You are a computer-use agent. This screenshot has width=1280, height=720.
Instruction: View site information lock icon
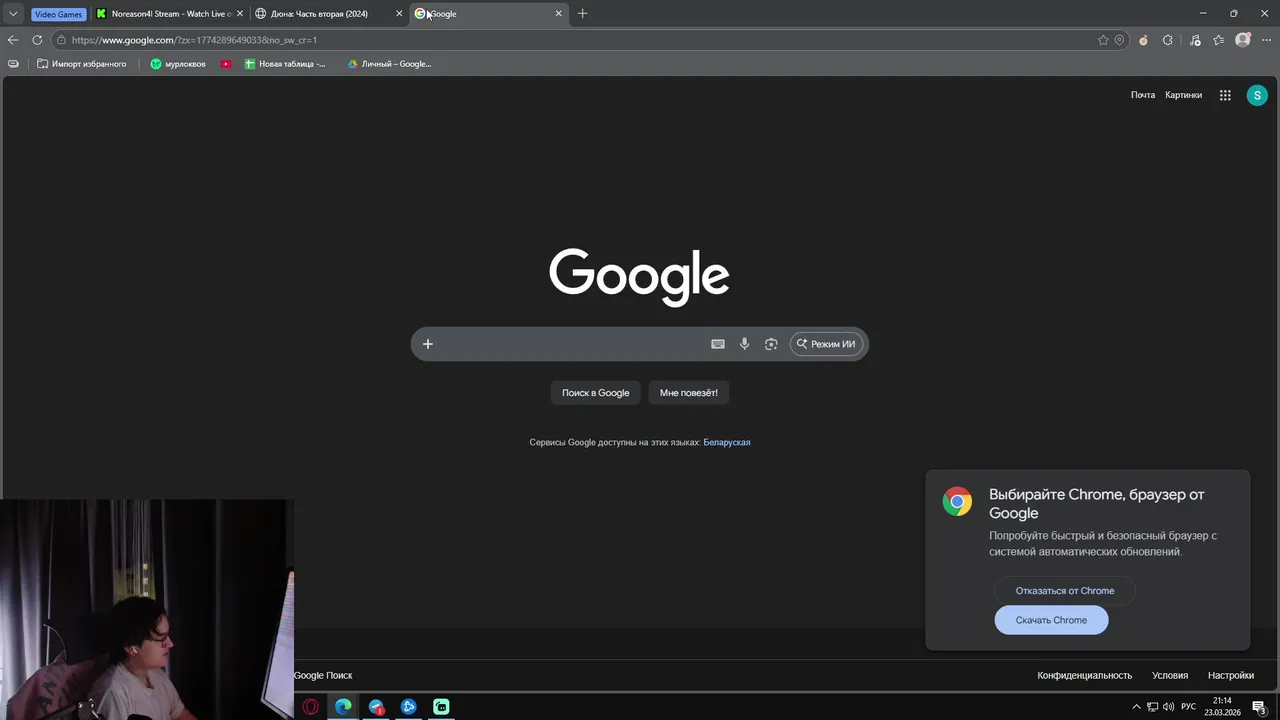[61, 40]
